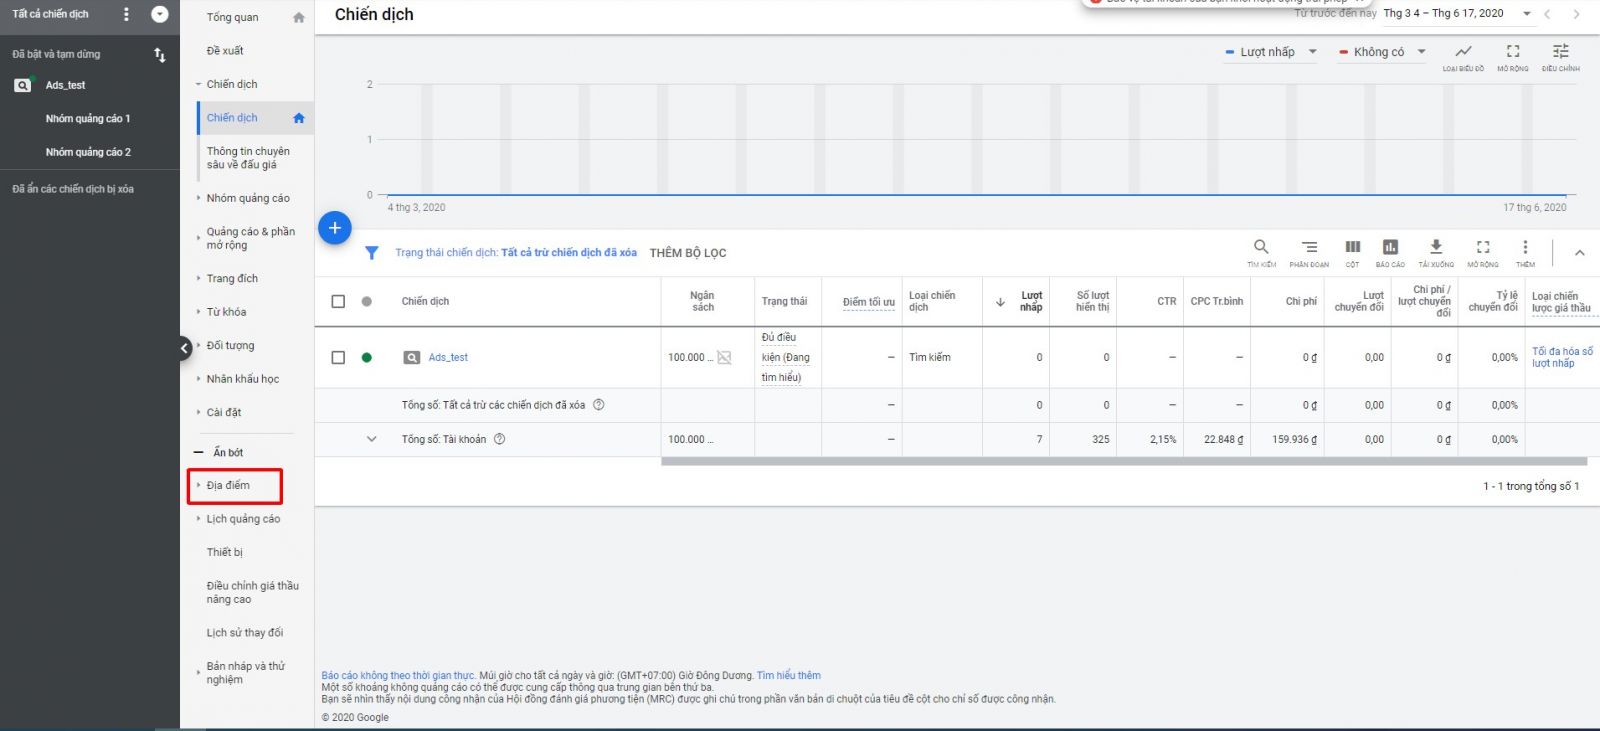Click the blue filter funnel icon

coord(371,253)
